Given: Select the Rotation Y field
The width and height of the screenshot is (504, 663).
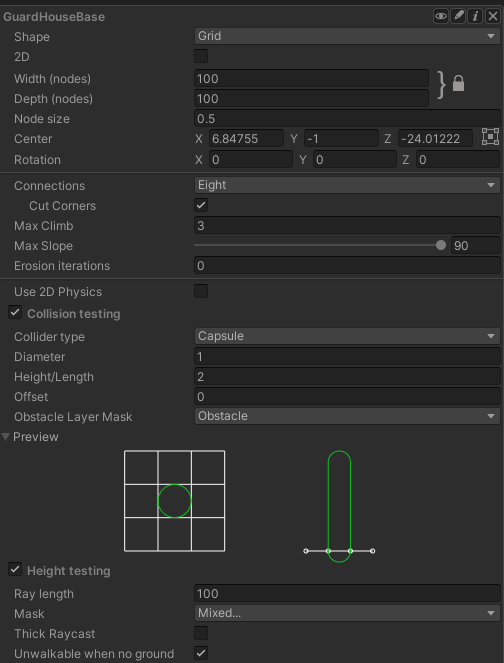Looking at the screenshot, I should [x=355, y=160].
